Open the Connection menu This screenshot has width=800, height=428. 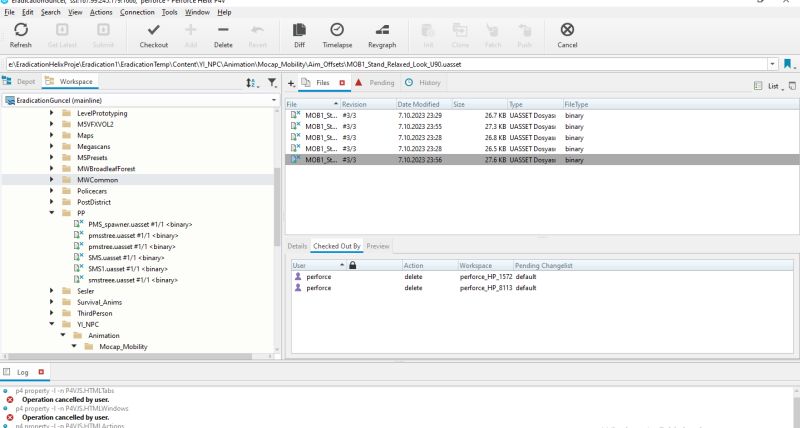(x=137, y=12)
